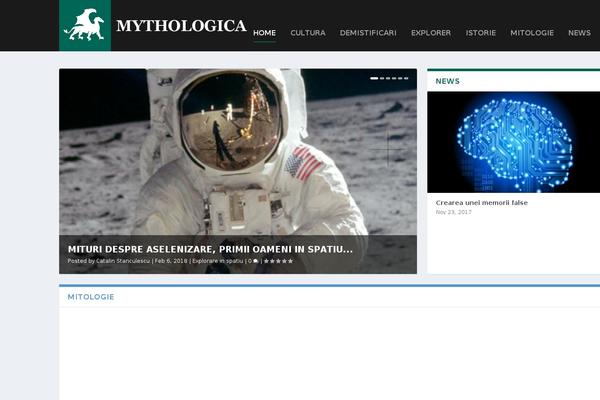
Task: Open 'Crearea unei memorii false' article
Action: [x=481, y=203]
